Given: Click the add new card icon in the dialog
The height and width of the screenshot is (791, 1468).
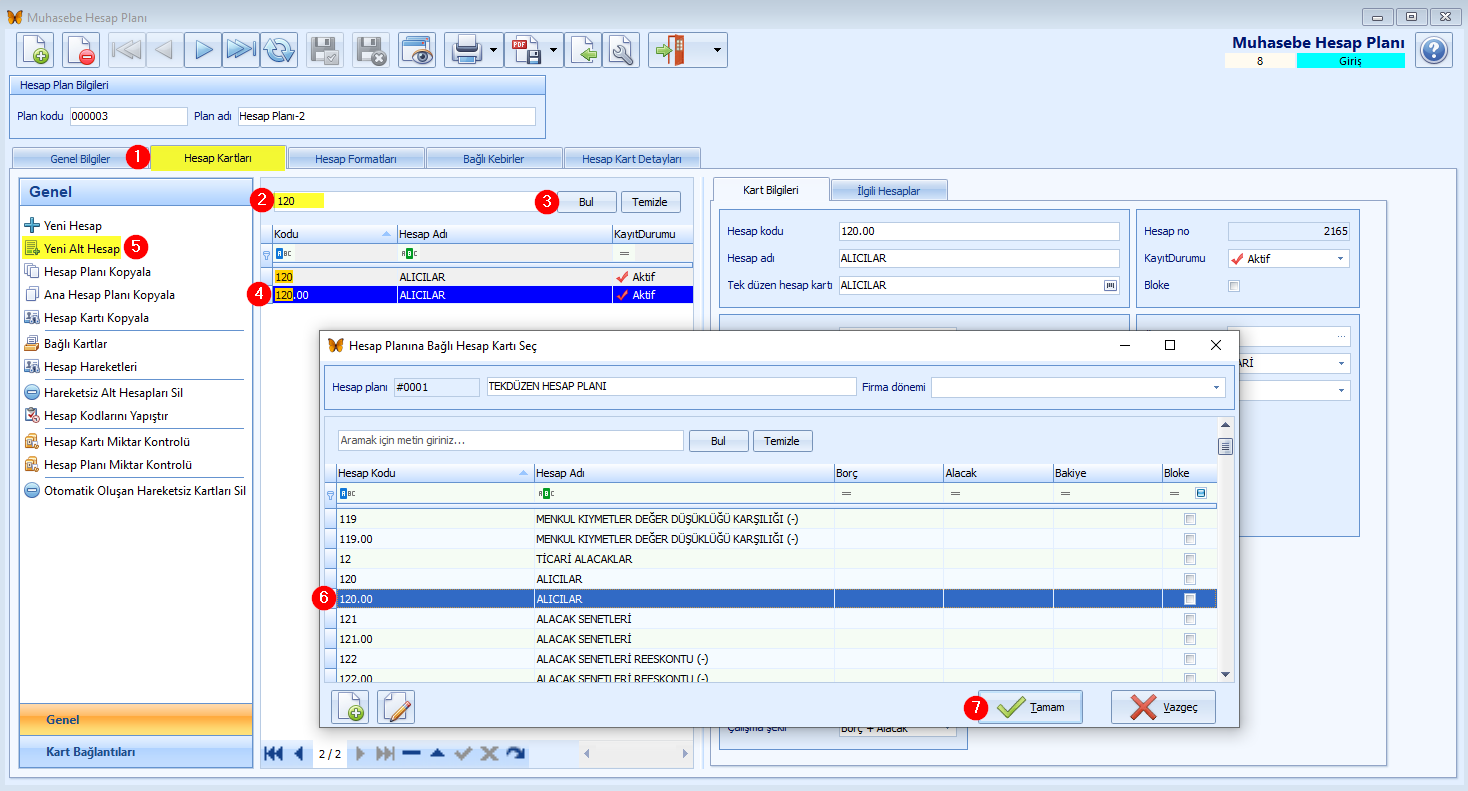Looking at the screenshot, I should tap(350, 707).
